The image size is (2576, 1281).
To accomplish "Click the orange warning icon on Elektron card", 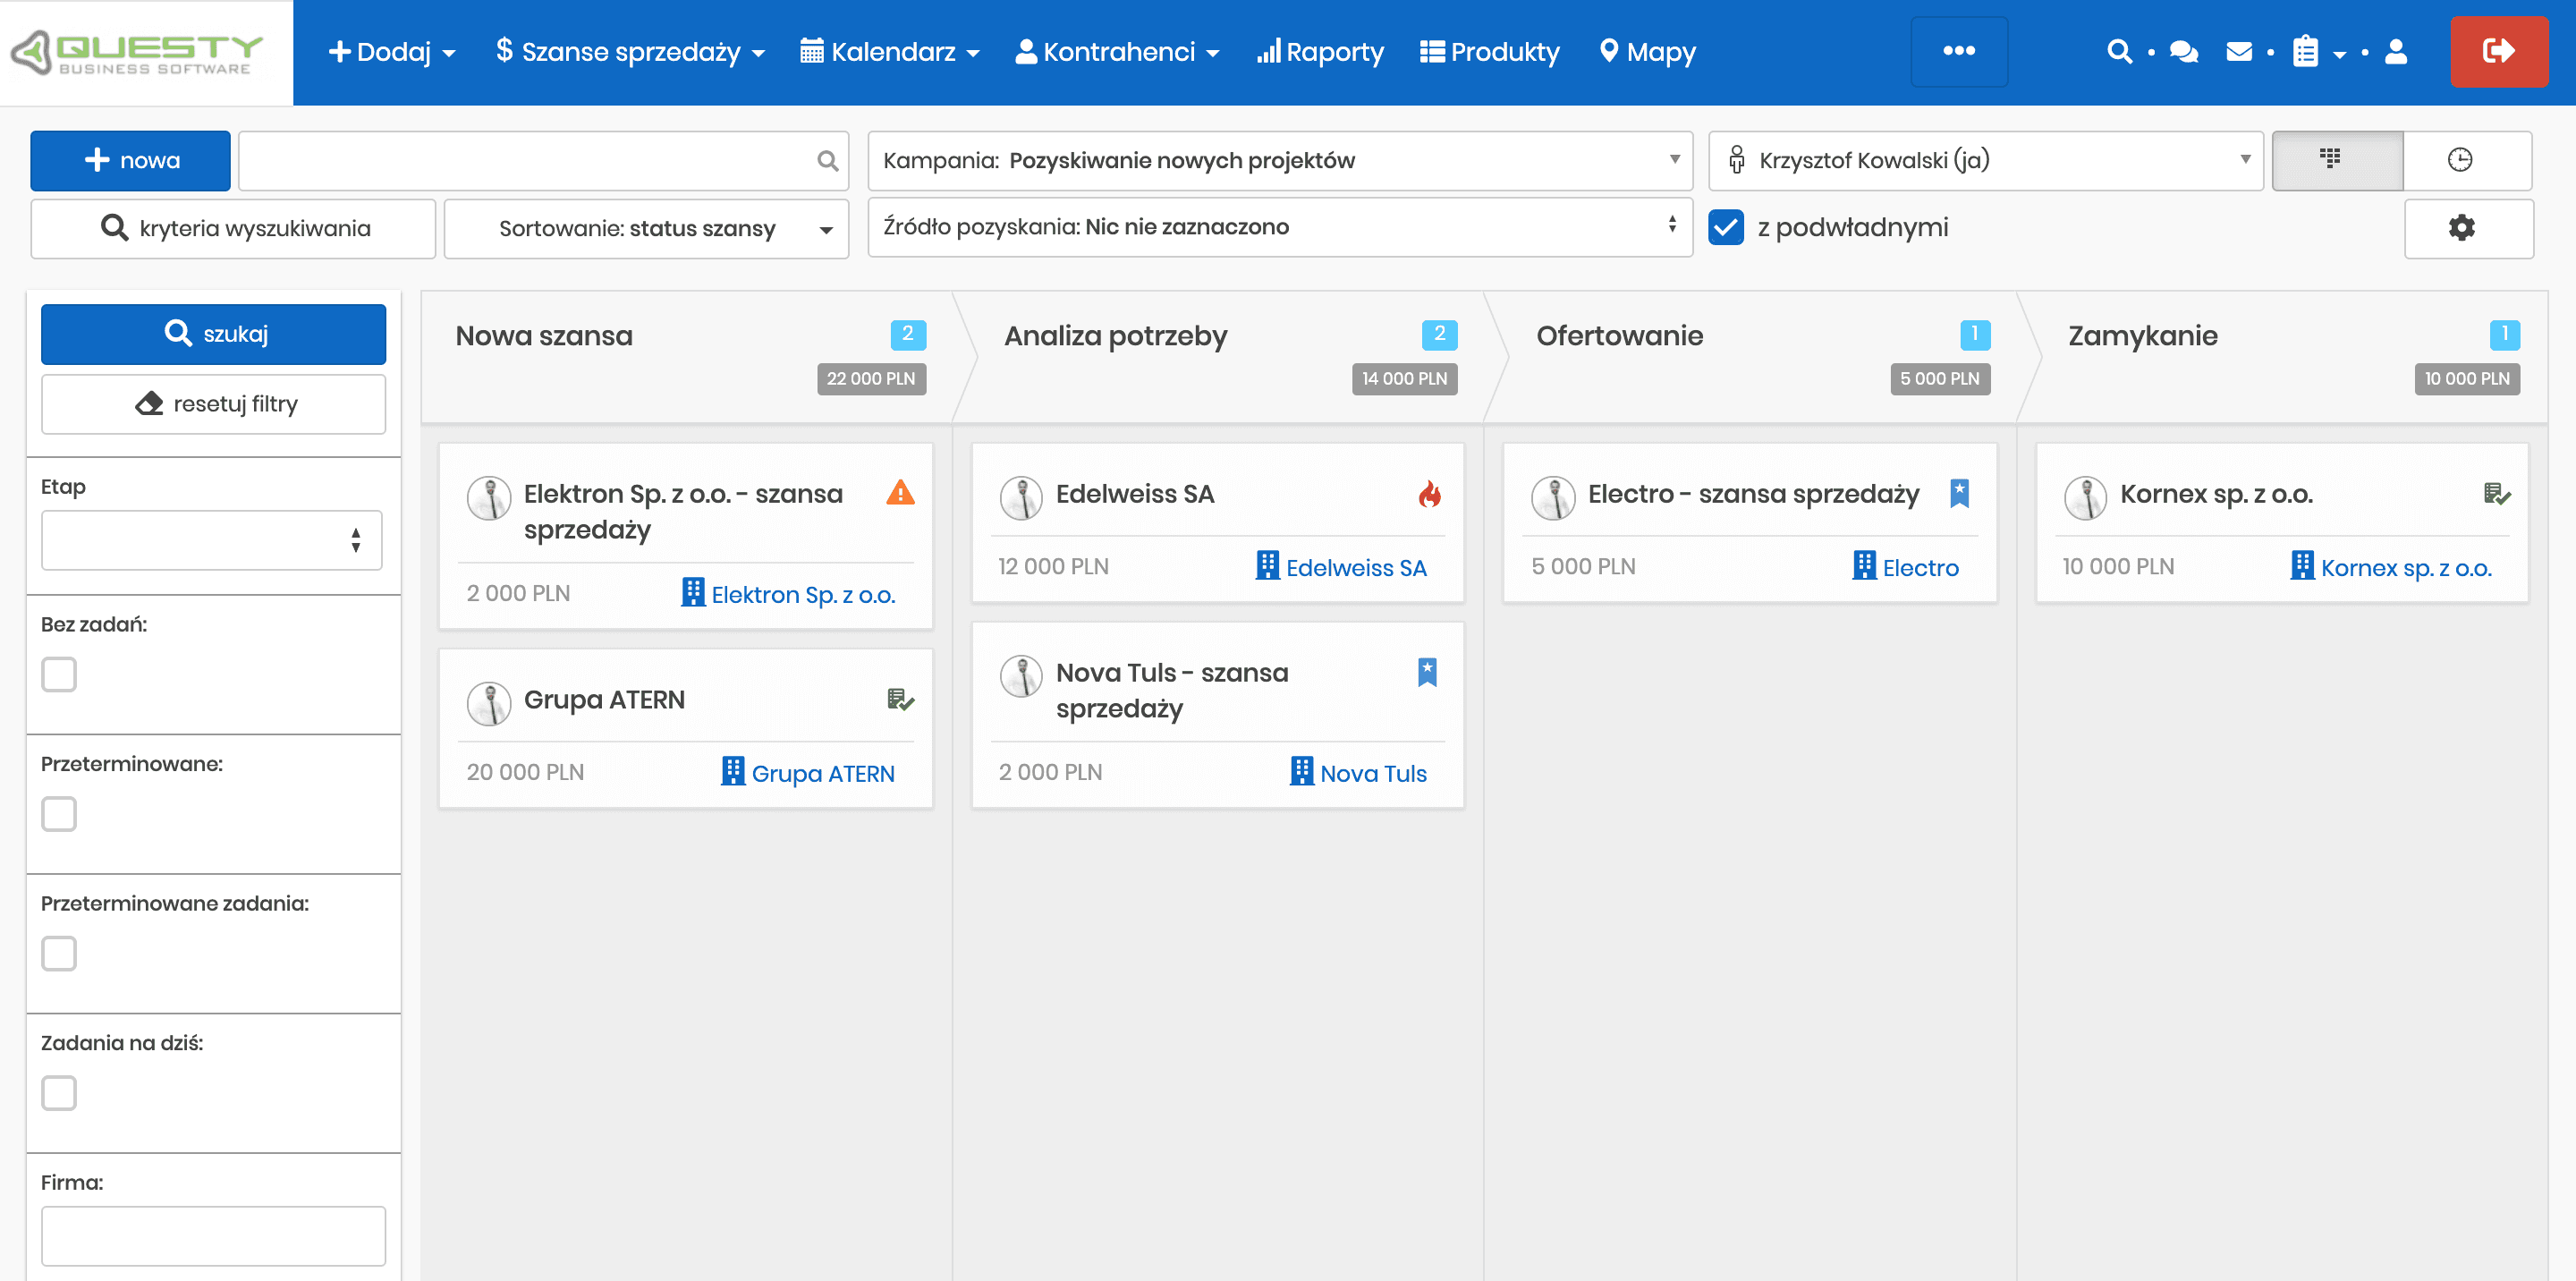I will pos(900,492).
